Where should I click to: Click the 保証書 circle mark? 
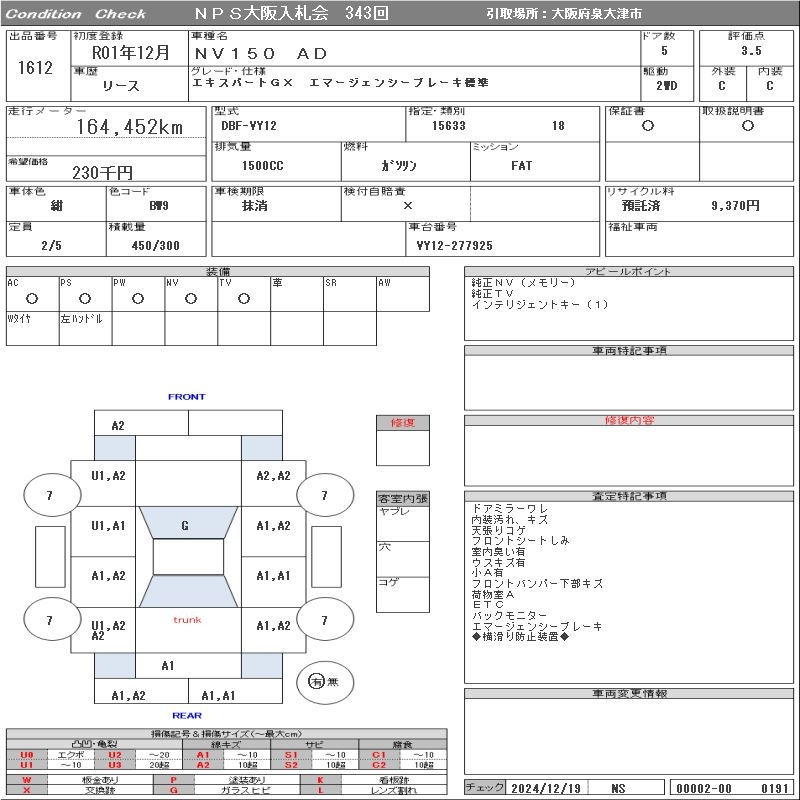click(x=648, y=126)
